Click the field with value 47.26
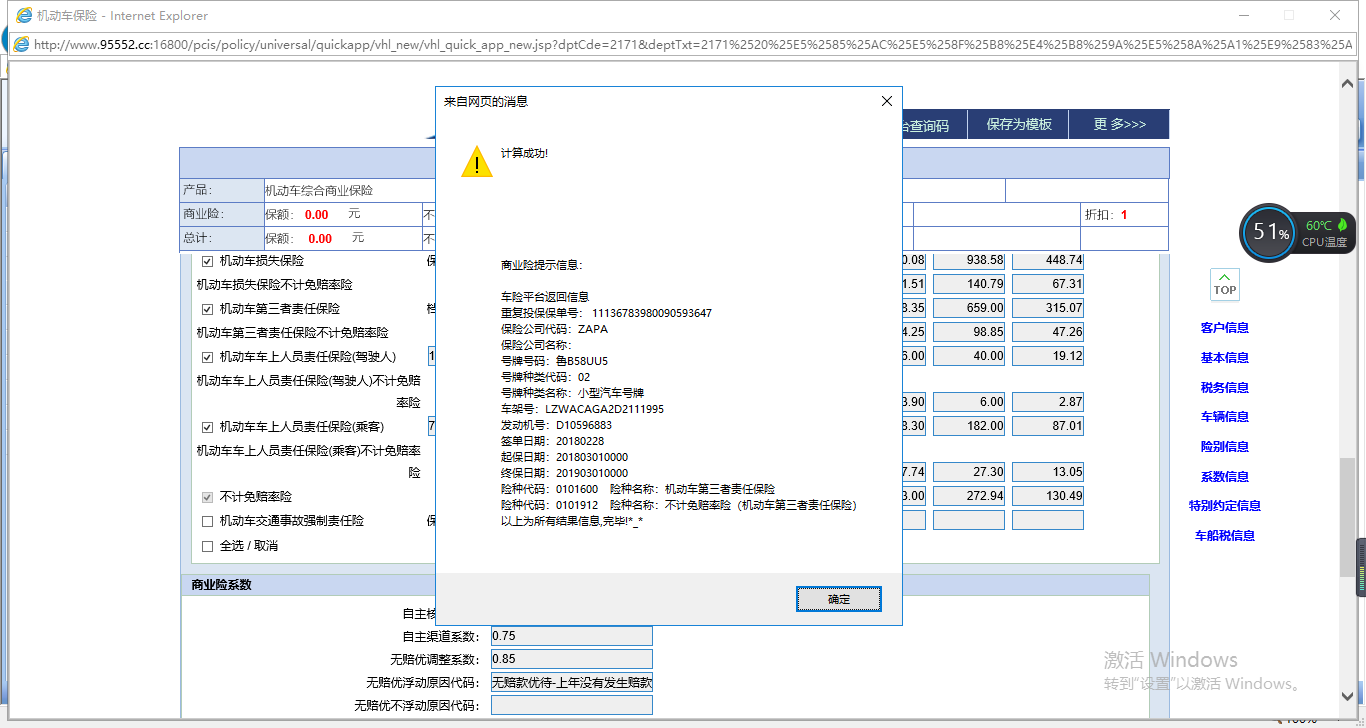 1048,332
